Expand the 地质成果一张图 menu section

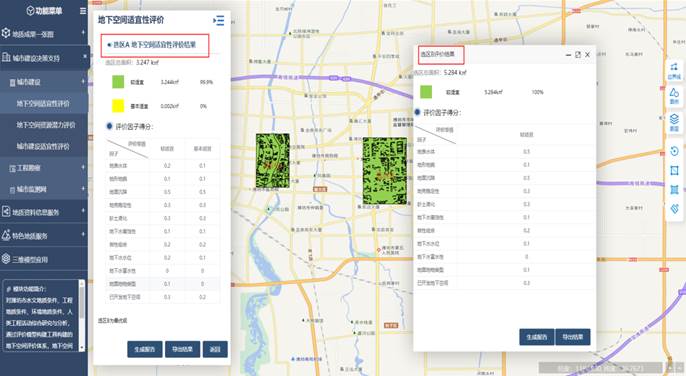pos(44,33)
